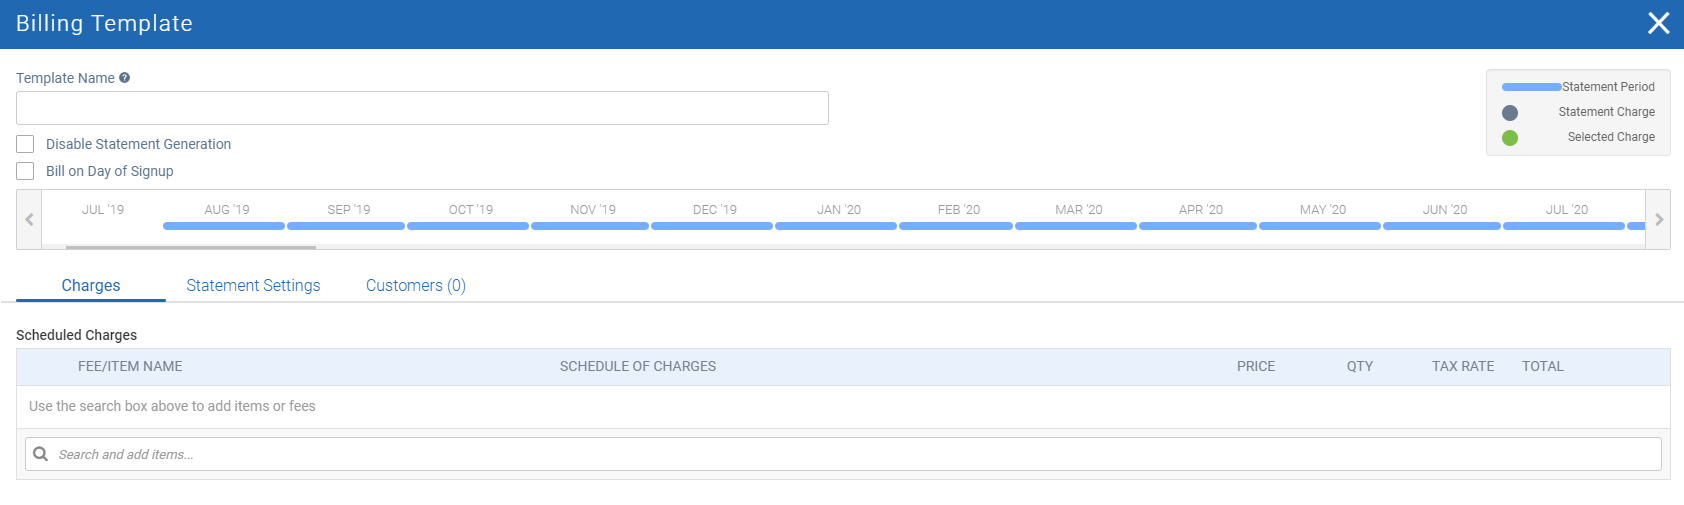Viewport: 1684px width, 505px height.
Task: Click the Template Name help icon
Action: [x=124, y=78]
